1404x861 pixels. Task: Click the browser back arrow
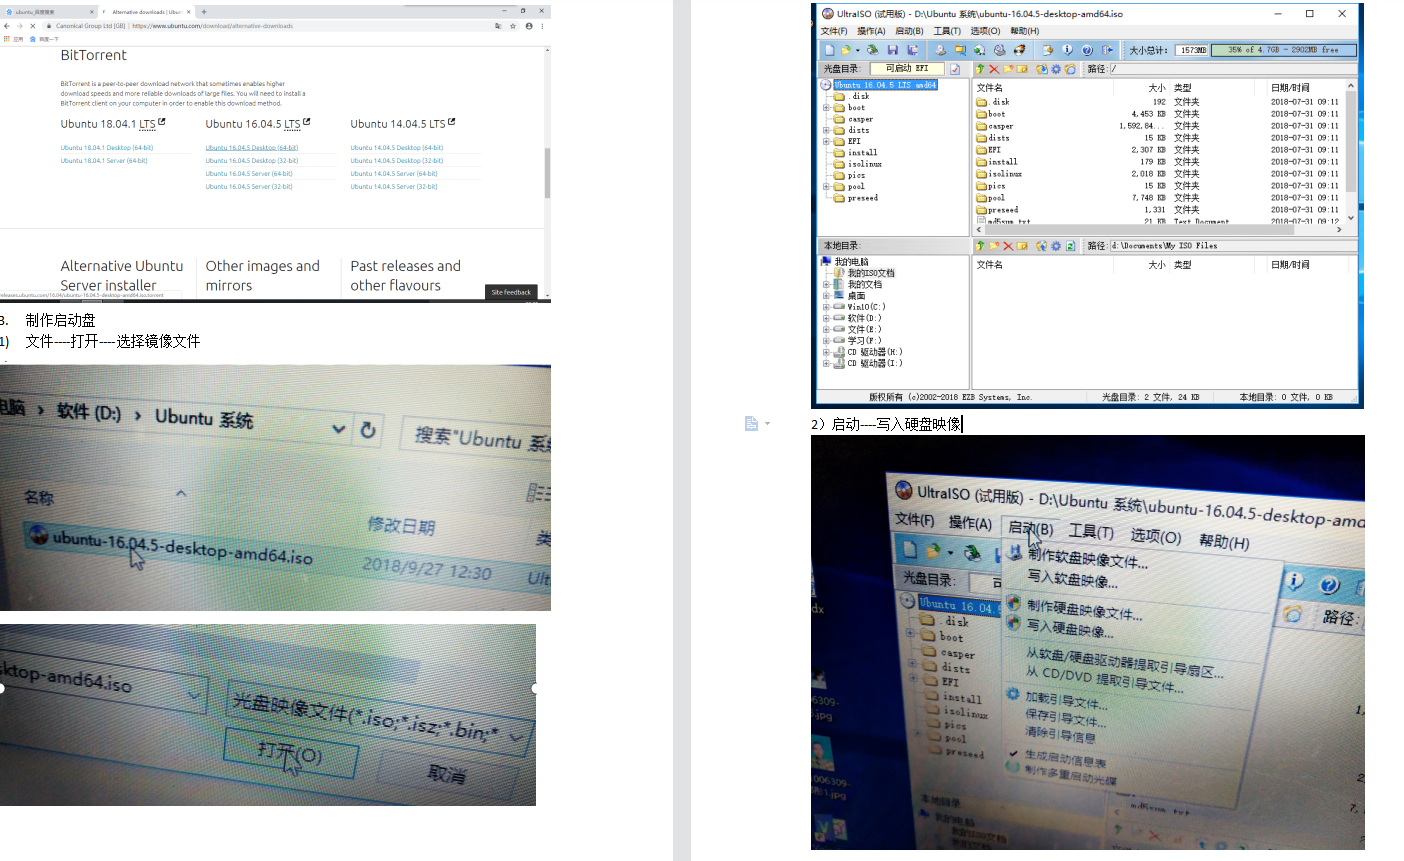pyautogui.click(x=7, y=26)
